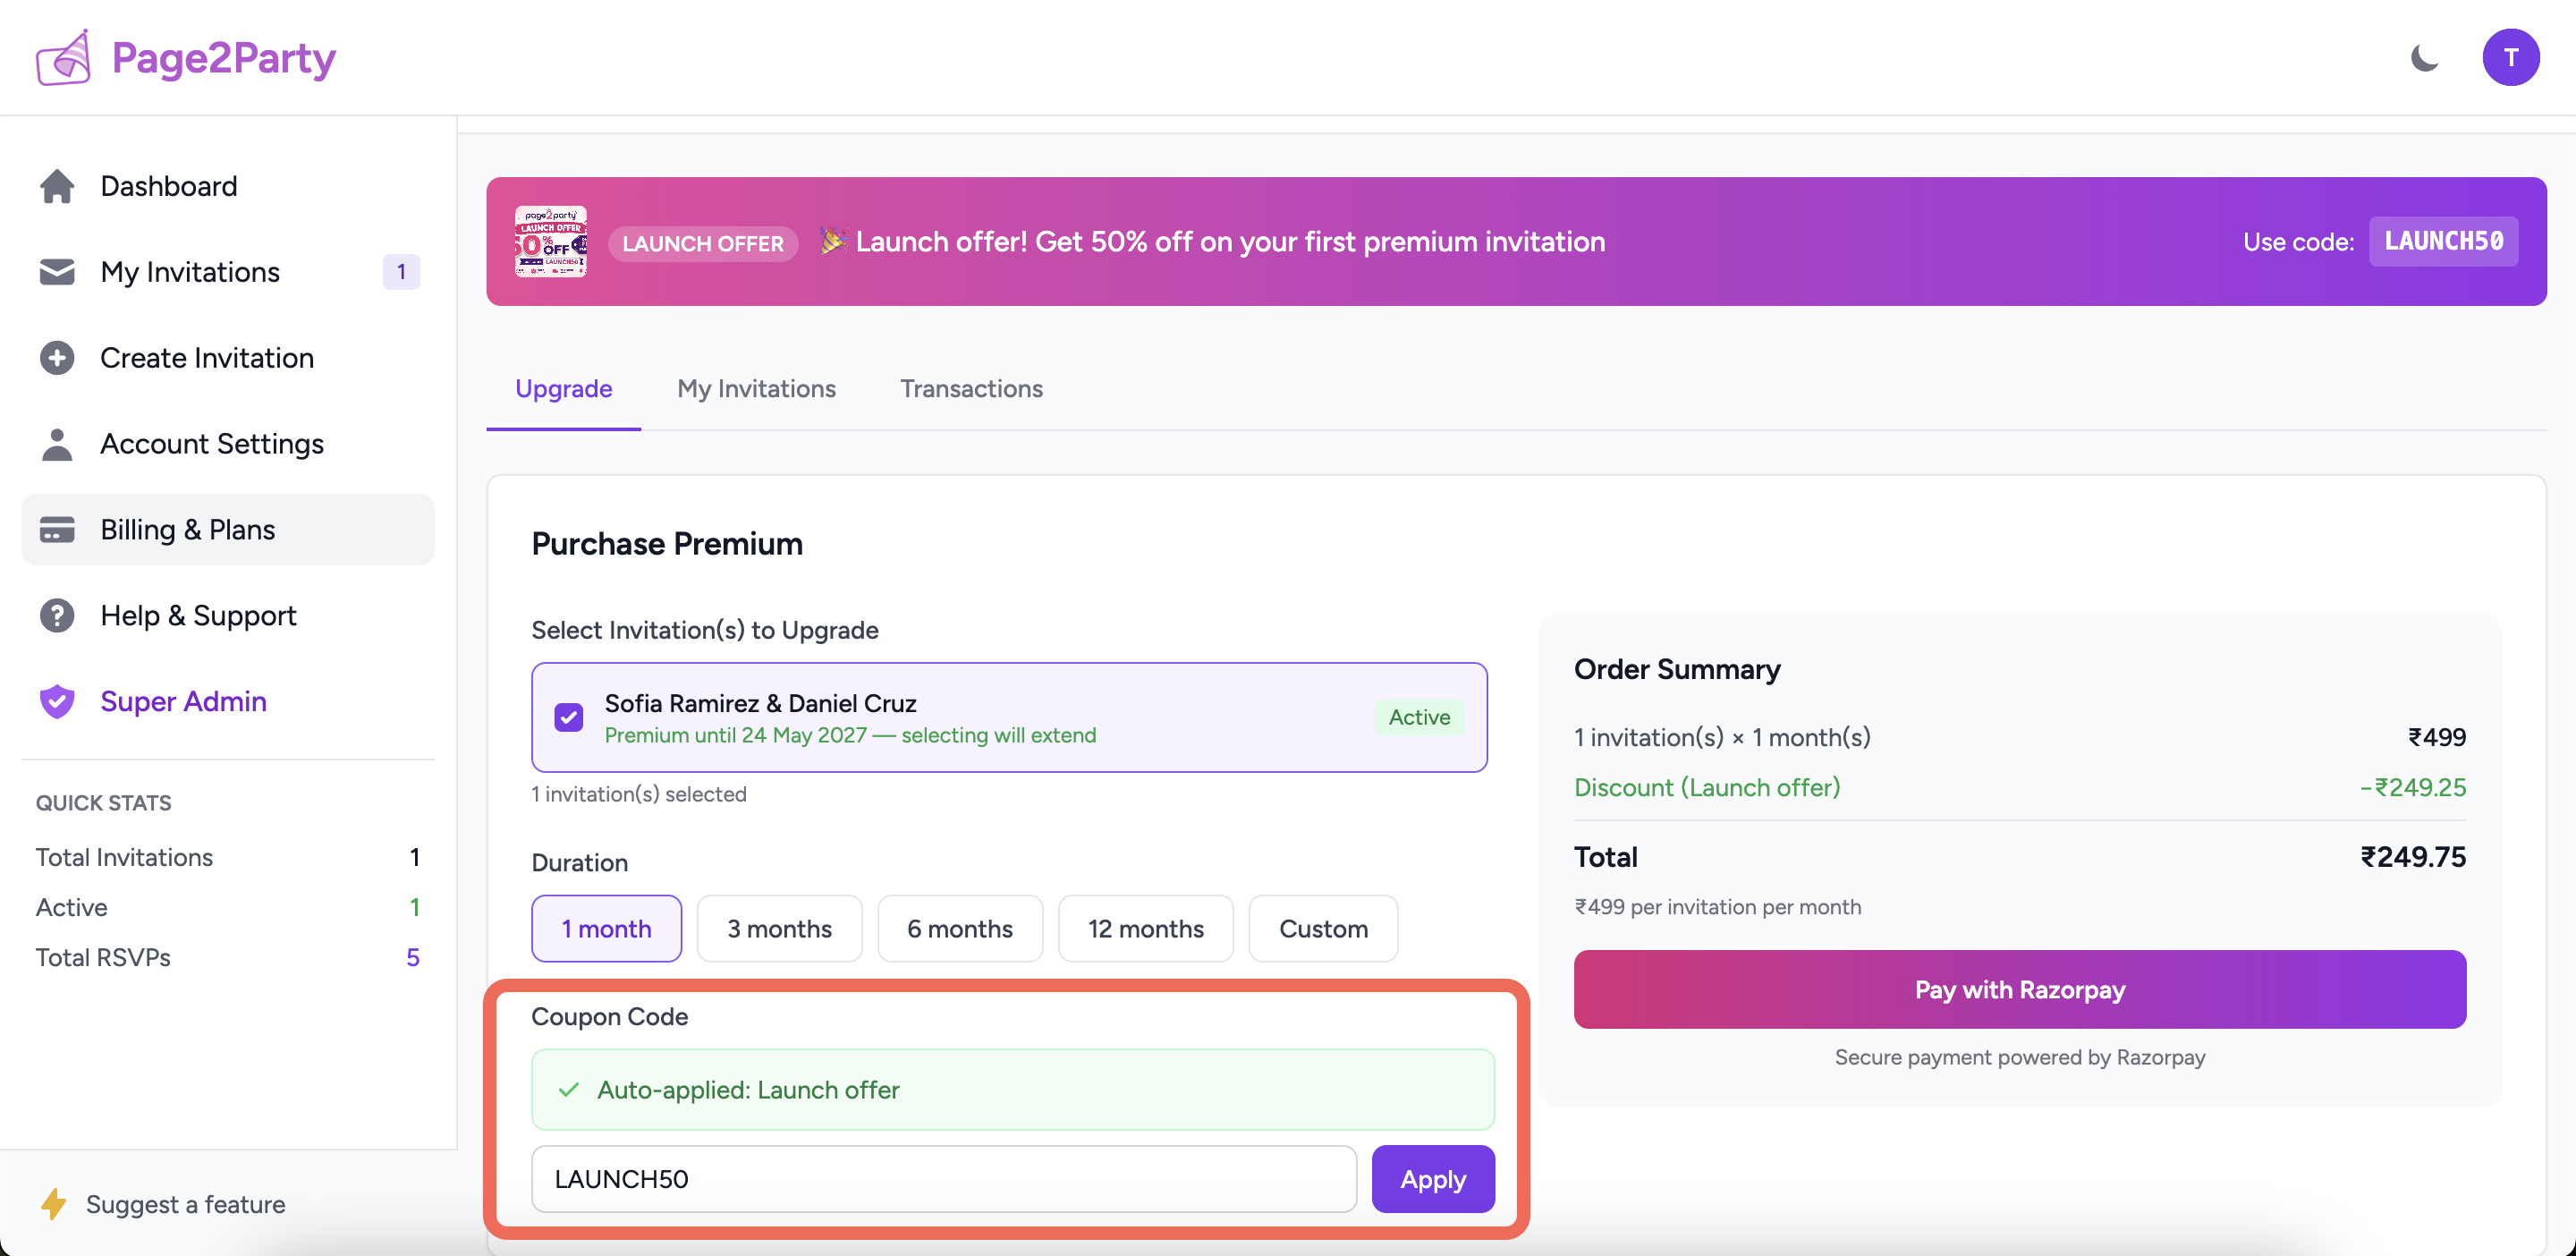Click "1 invitation(s) × 1 month(s)" line
The width and height of the screenshot is (2576, 1256).
coord(1722,738)
